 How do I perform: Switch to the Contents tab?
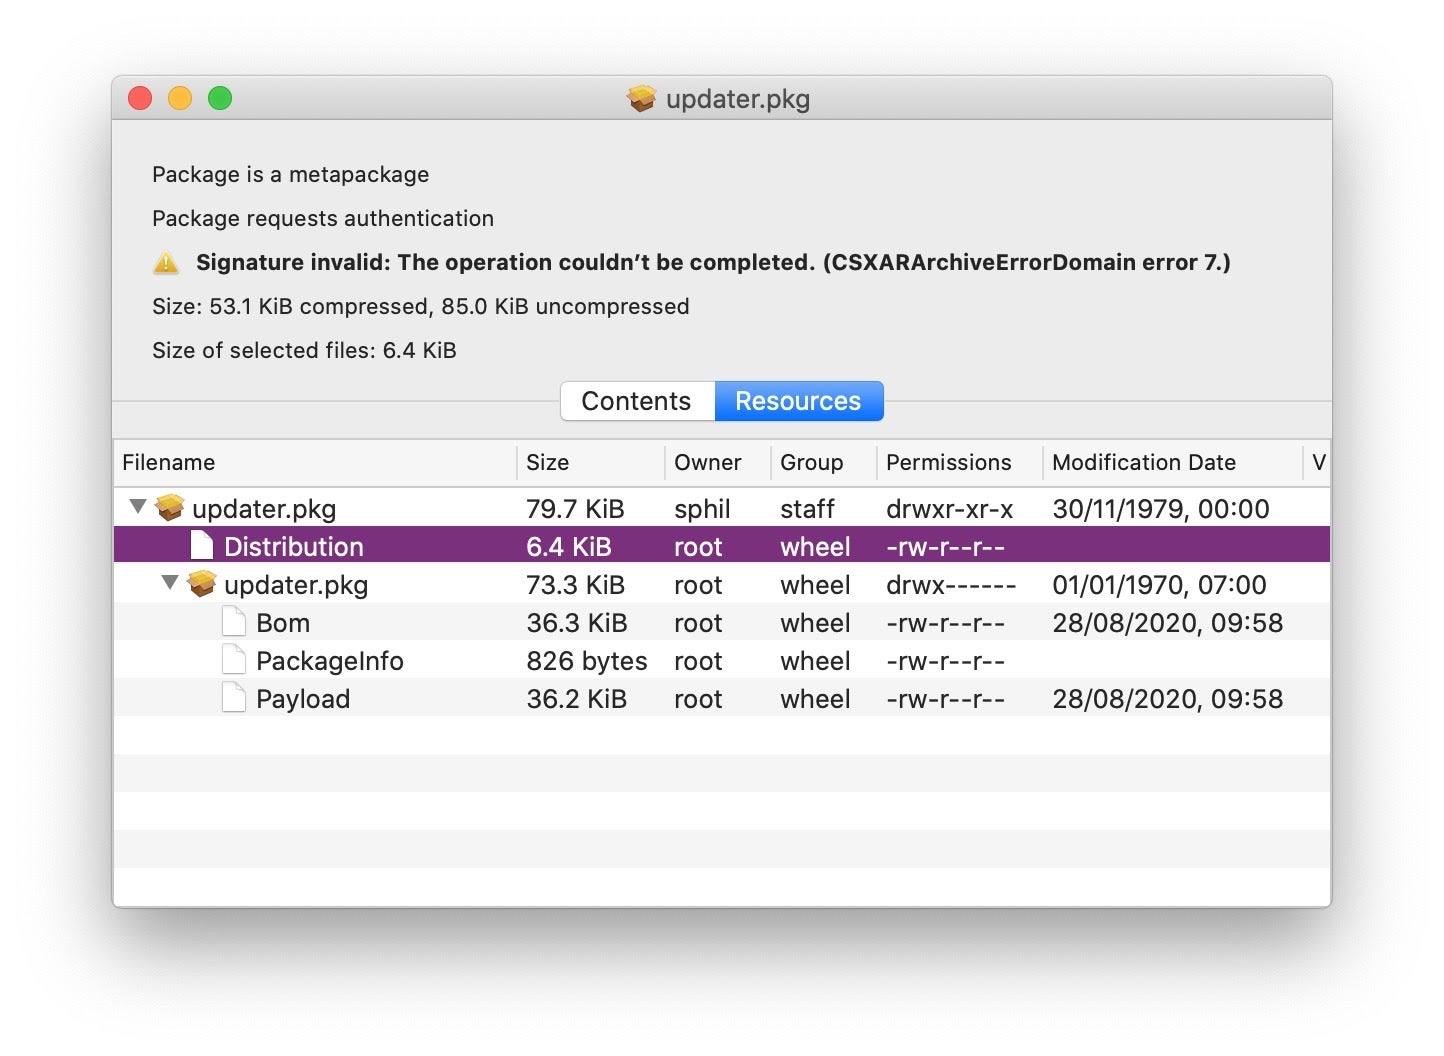(636, 401)
